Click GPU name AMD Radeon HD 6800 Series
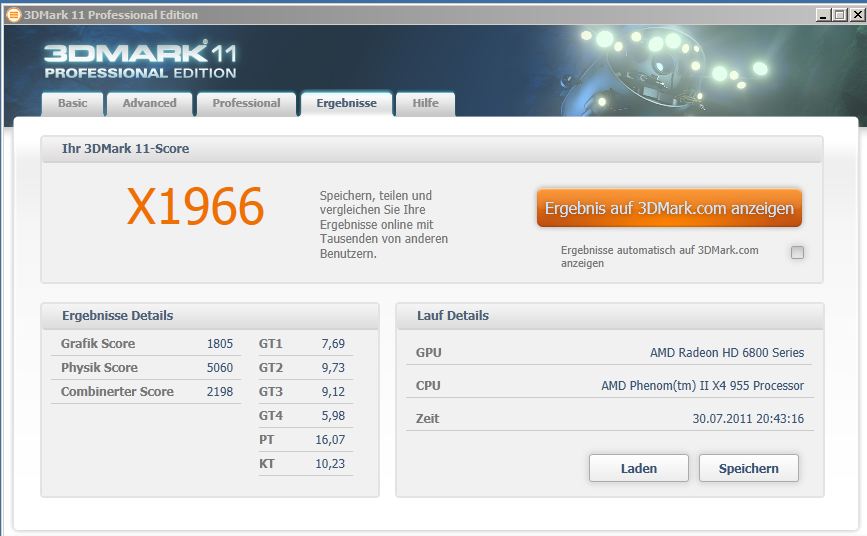The width and height of the screenshot is (867, 536). pos(727,352)
